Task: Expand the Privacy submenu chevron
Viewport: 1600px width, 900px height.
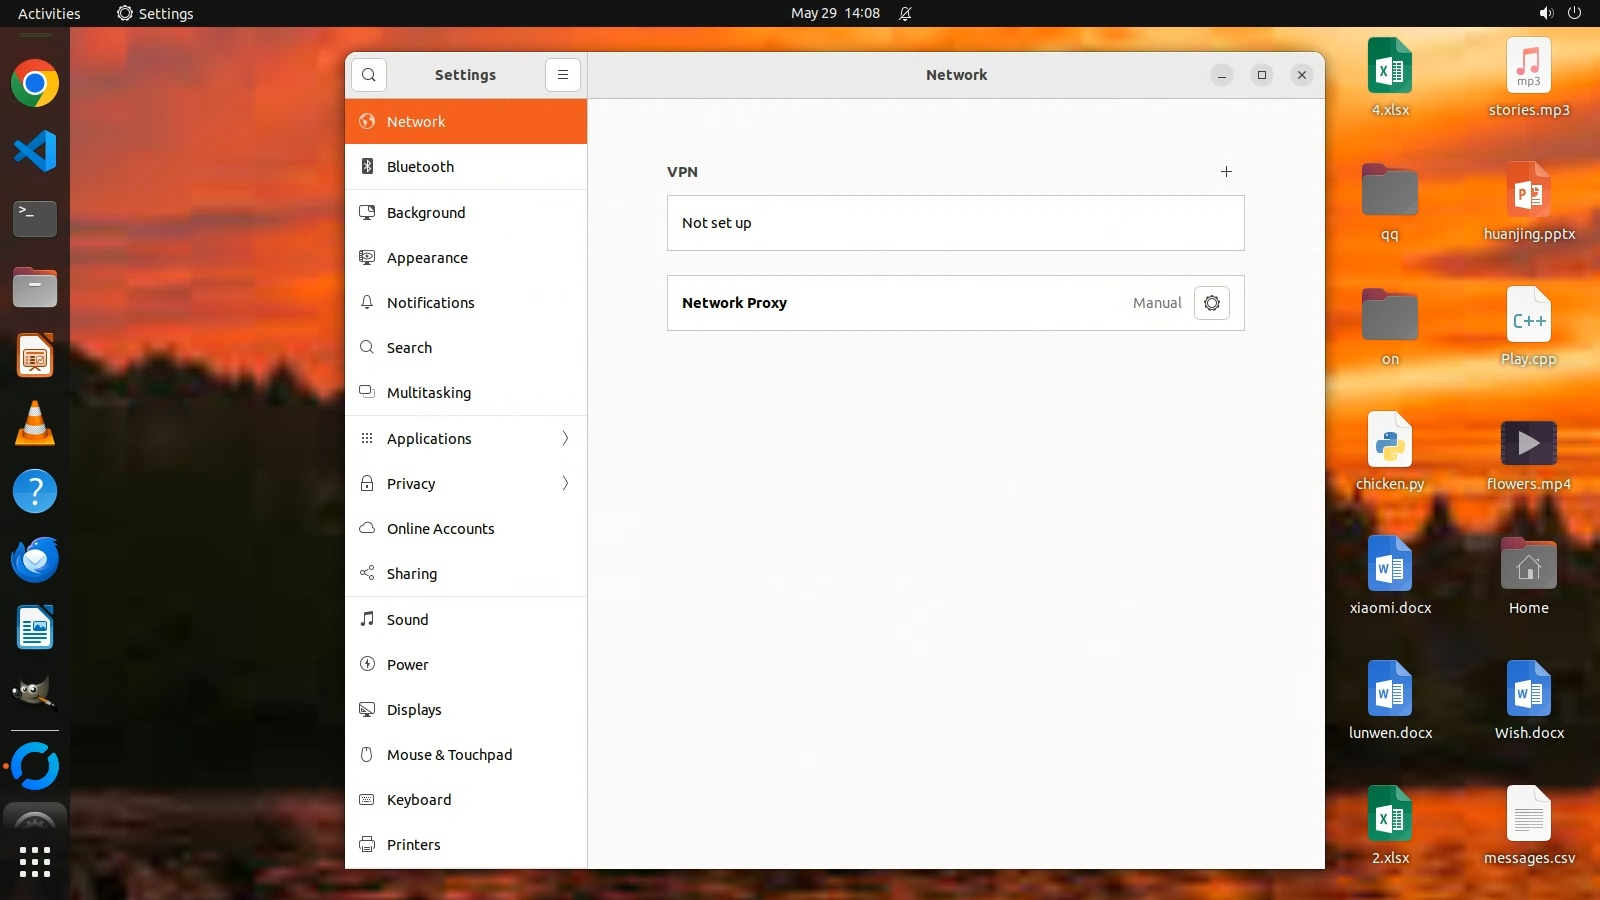Action: tap(565, 484)
